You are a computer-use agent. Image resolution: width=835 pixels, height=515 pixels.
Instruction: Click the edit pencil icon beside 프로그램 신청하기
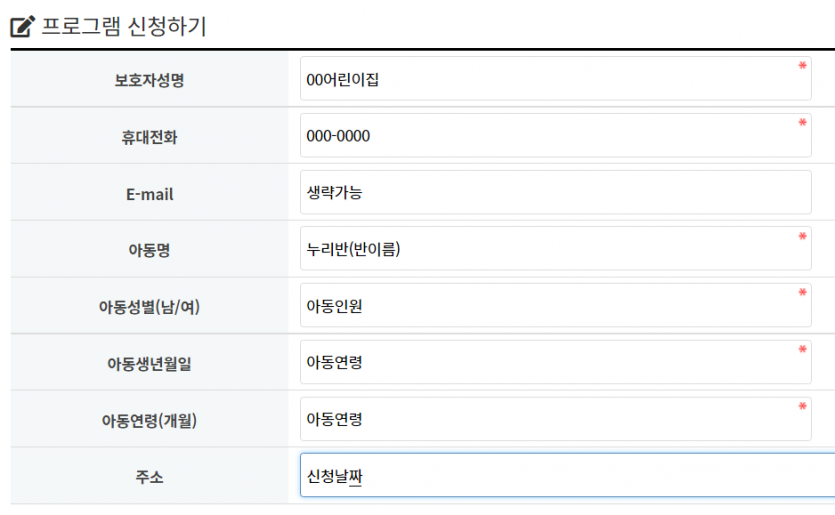coord(22,27)
